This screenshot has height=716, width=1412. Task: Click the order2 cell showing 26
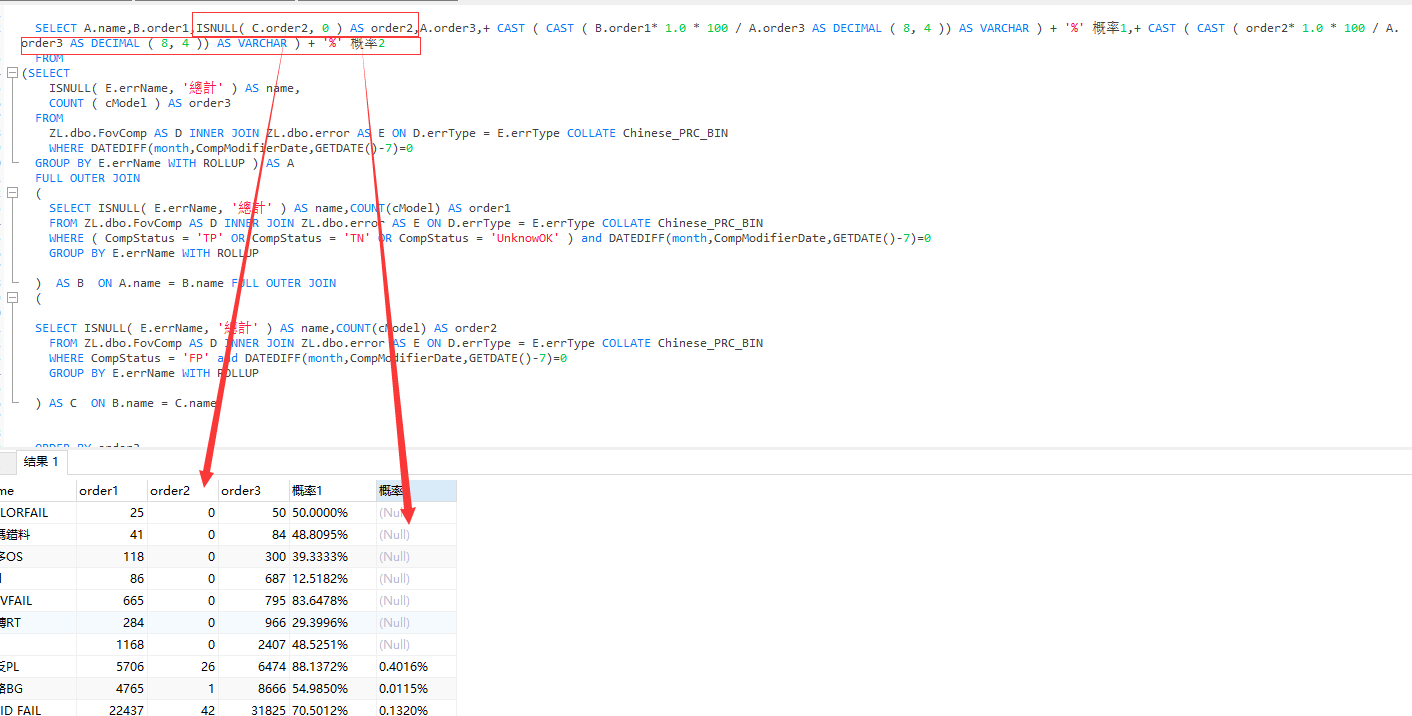[x=183, y=666]
